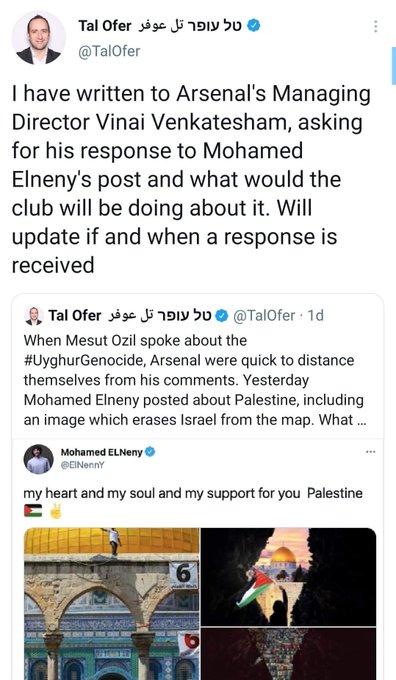The width and height of the screenshot is (396, 680).
Task: Click the verified badge beside Tal Ofer's name
Action: (x=254, y=26)
